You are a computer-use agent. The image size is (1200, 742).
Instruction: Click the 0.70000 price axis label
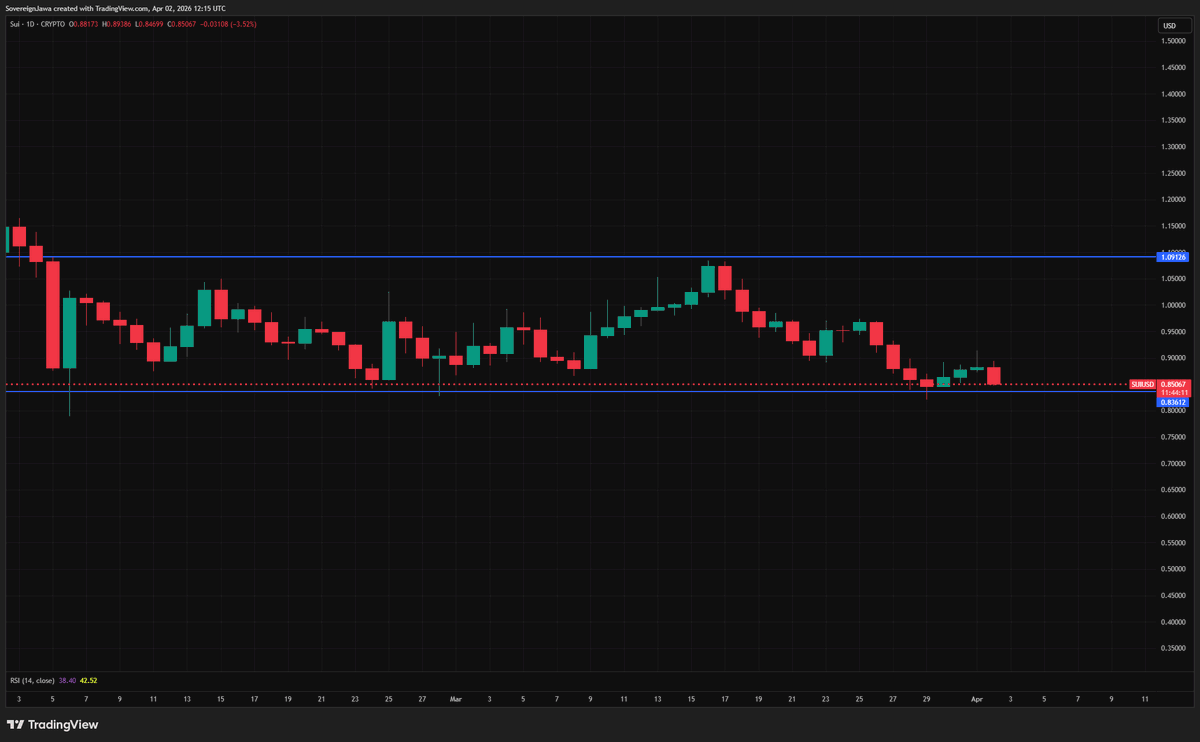point(1173,464)
